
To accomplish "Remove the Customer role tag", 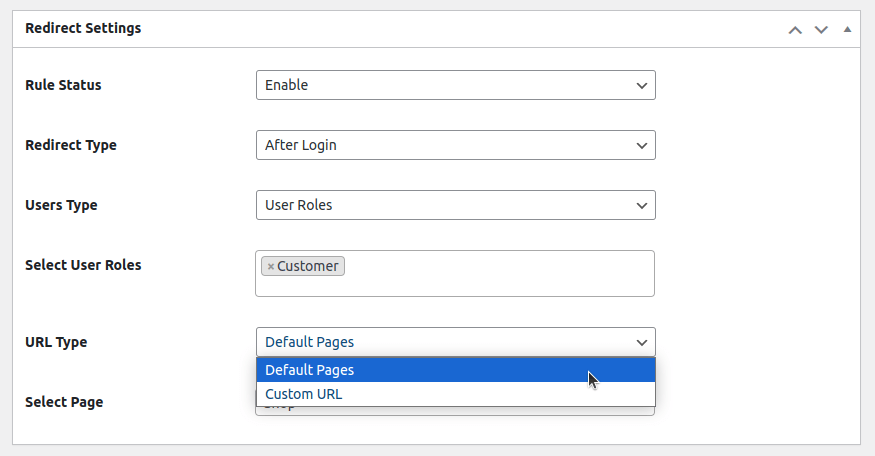I will [x=270, y=266].
